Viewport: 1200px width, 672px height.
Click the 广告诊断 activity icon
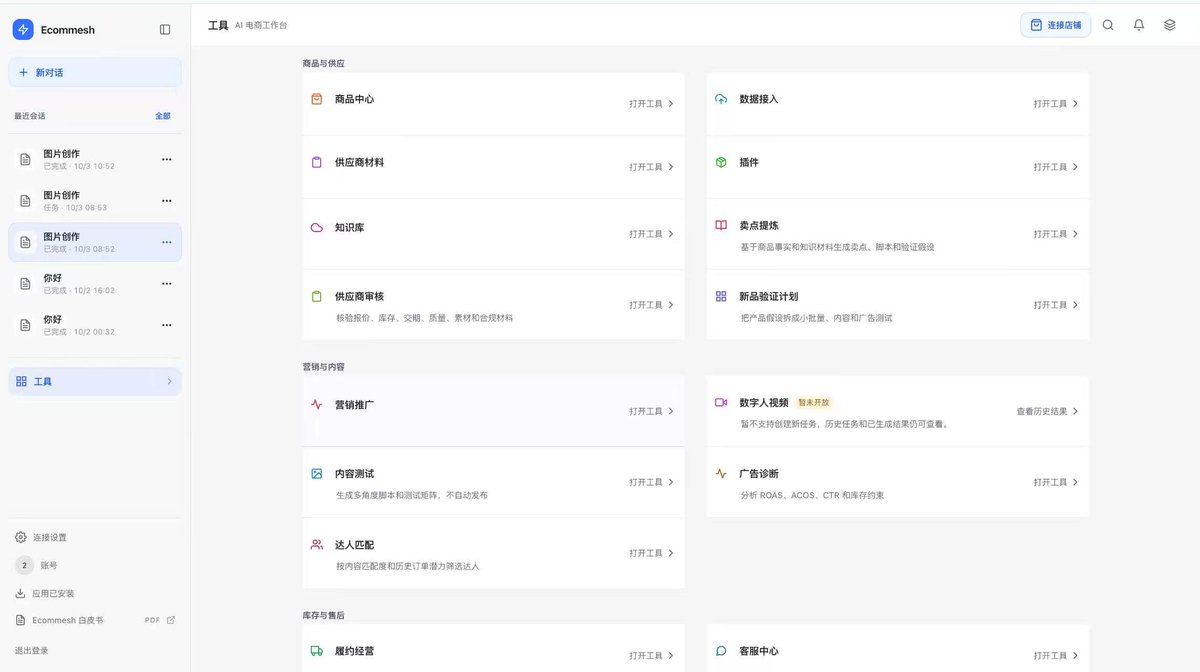click(721, 473)
